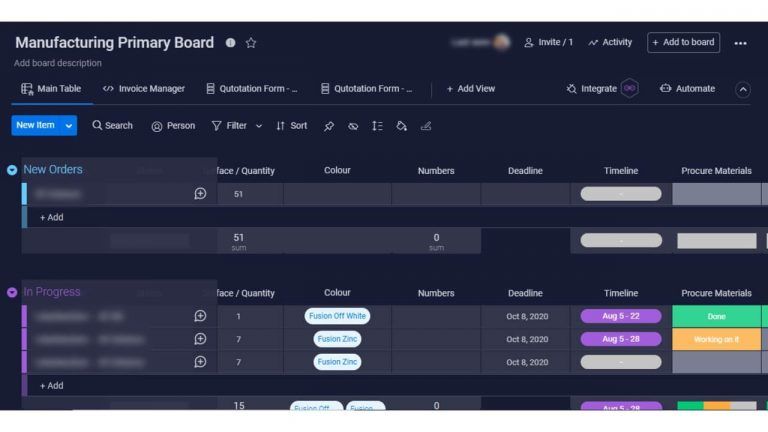Screen dimensions: 768x432
Task: Open the Invoice Manager tab
Action: [x=144, y=89]
